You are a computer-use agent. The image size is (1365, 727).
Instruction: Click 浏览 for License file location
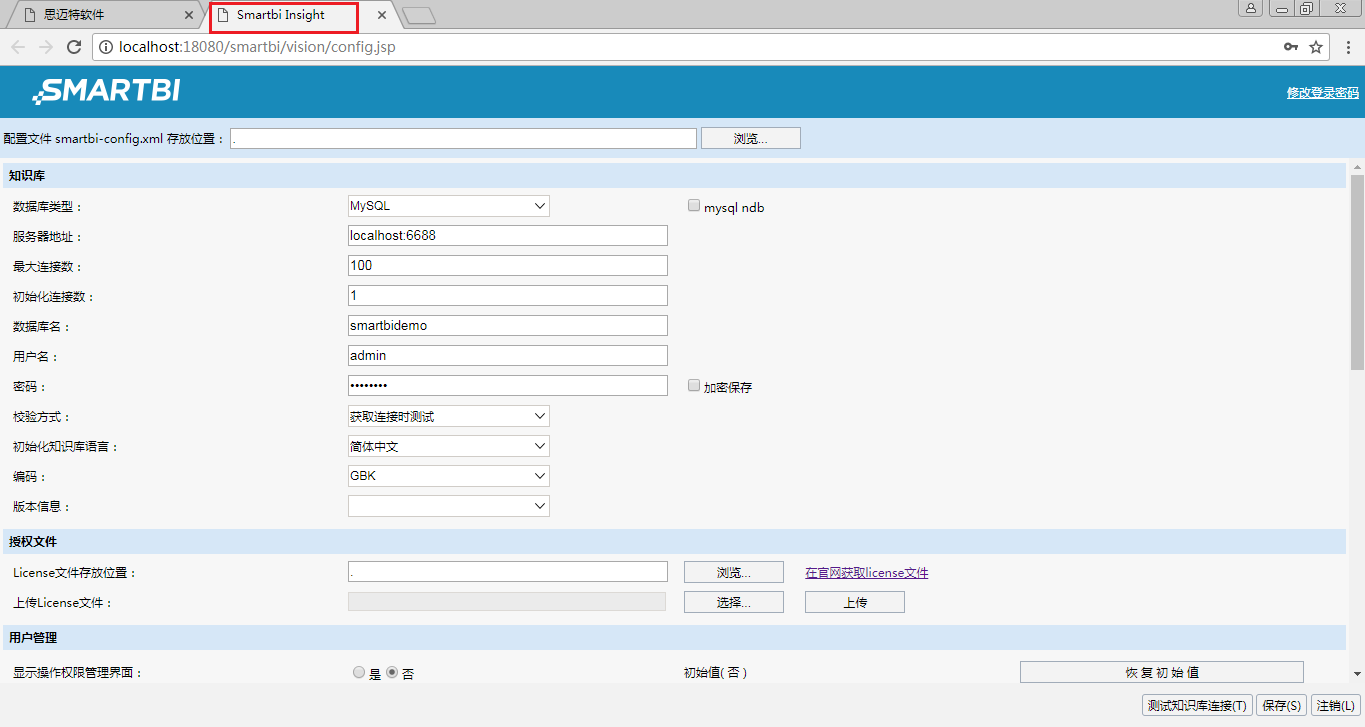(734, 572)
